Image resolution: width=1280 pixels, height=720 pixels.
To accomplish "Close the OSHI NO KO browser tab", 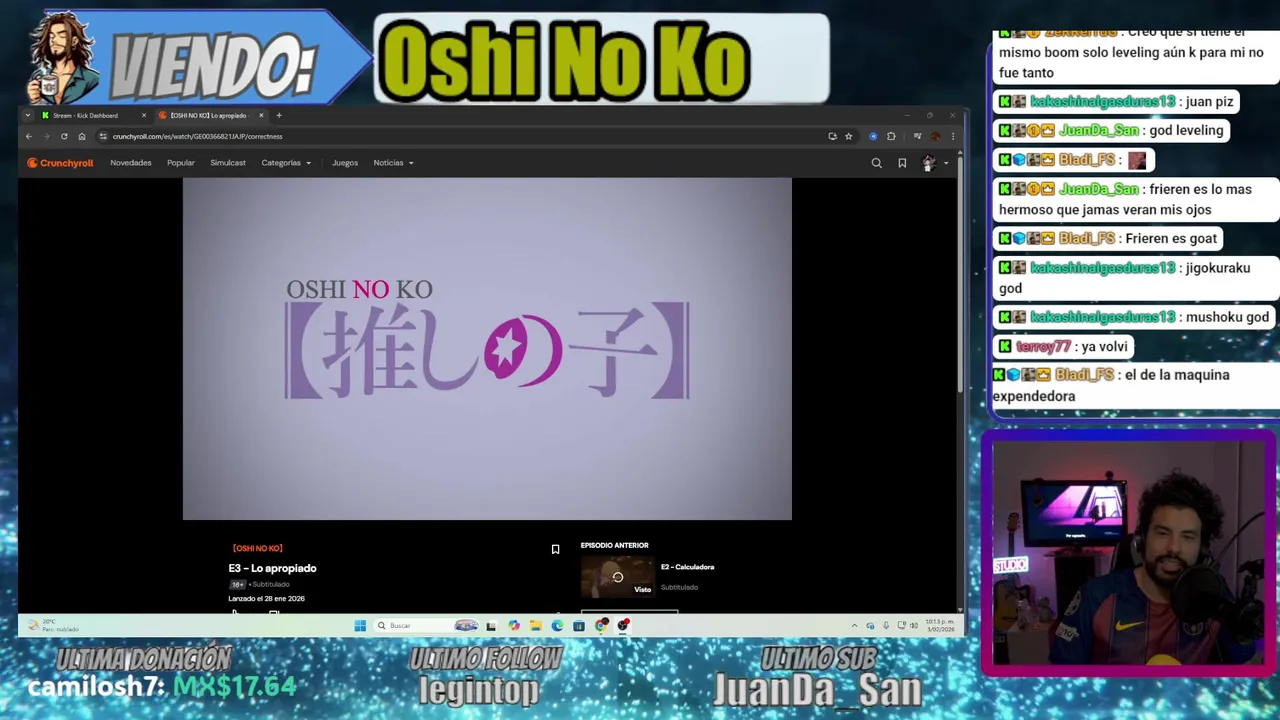I will click(x=261, y=115).
